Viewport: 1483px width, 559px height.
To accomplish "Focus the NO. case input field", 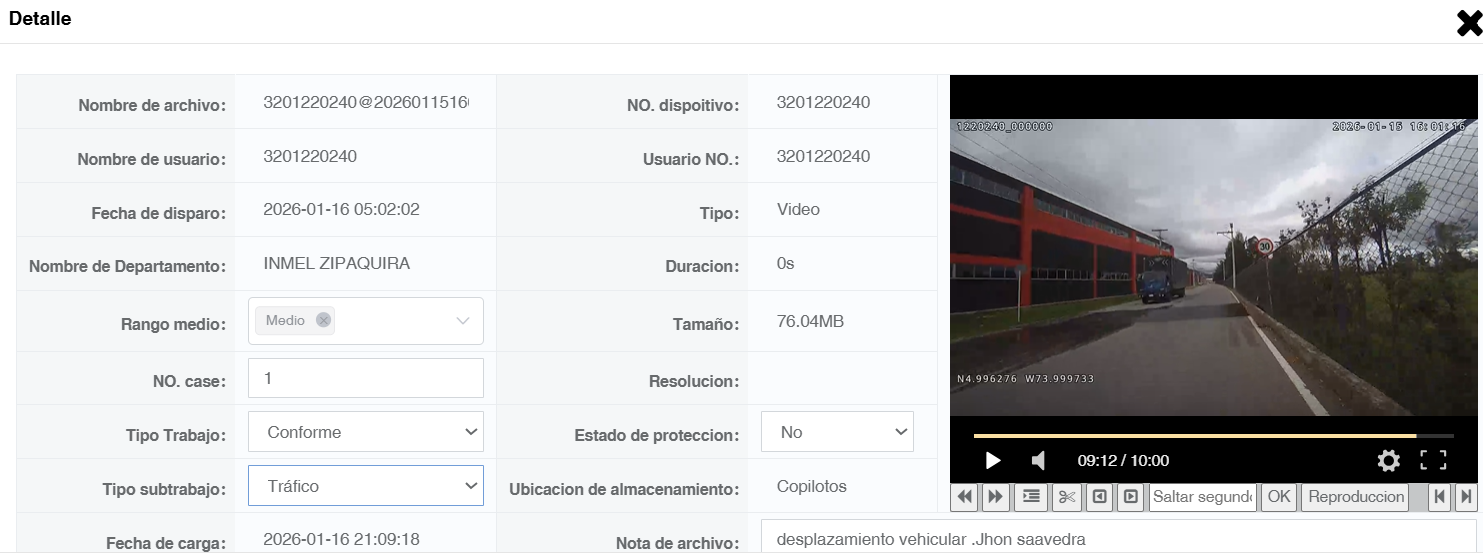I will (366, 378).
